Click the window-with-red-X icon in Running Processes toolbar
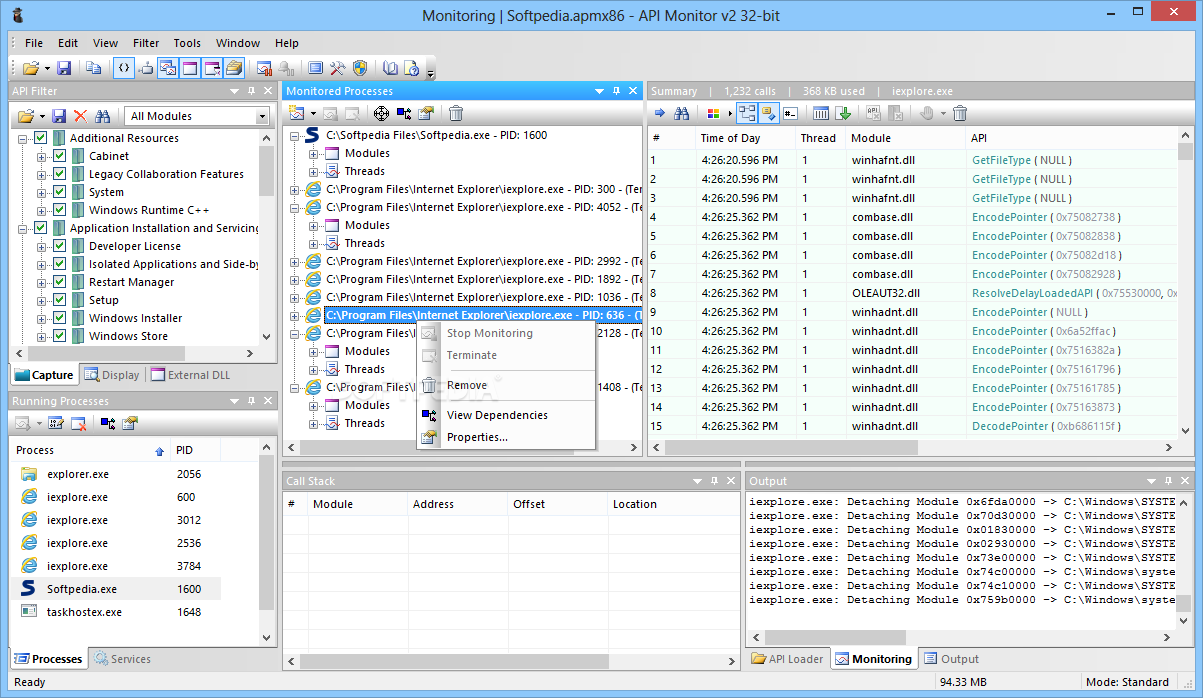1203x698 pixels. pos(78,423)
